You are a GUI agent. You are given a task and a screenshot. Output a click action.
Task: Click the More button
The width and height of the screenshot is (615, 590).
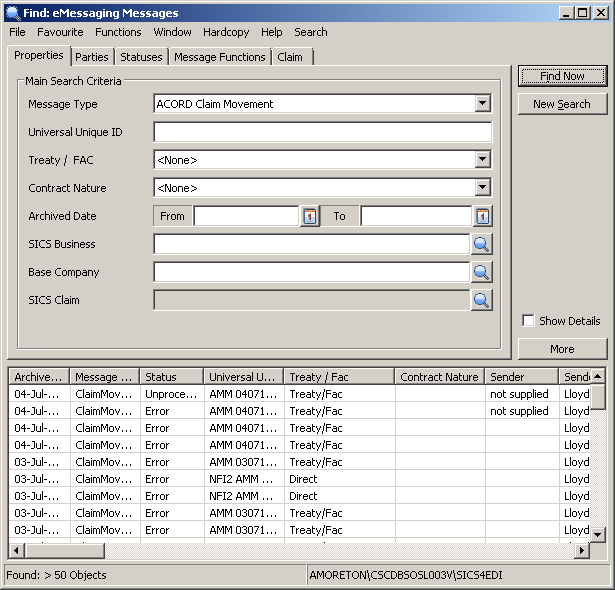[562, 349]
